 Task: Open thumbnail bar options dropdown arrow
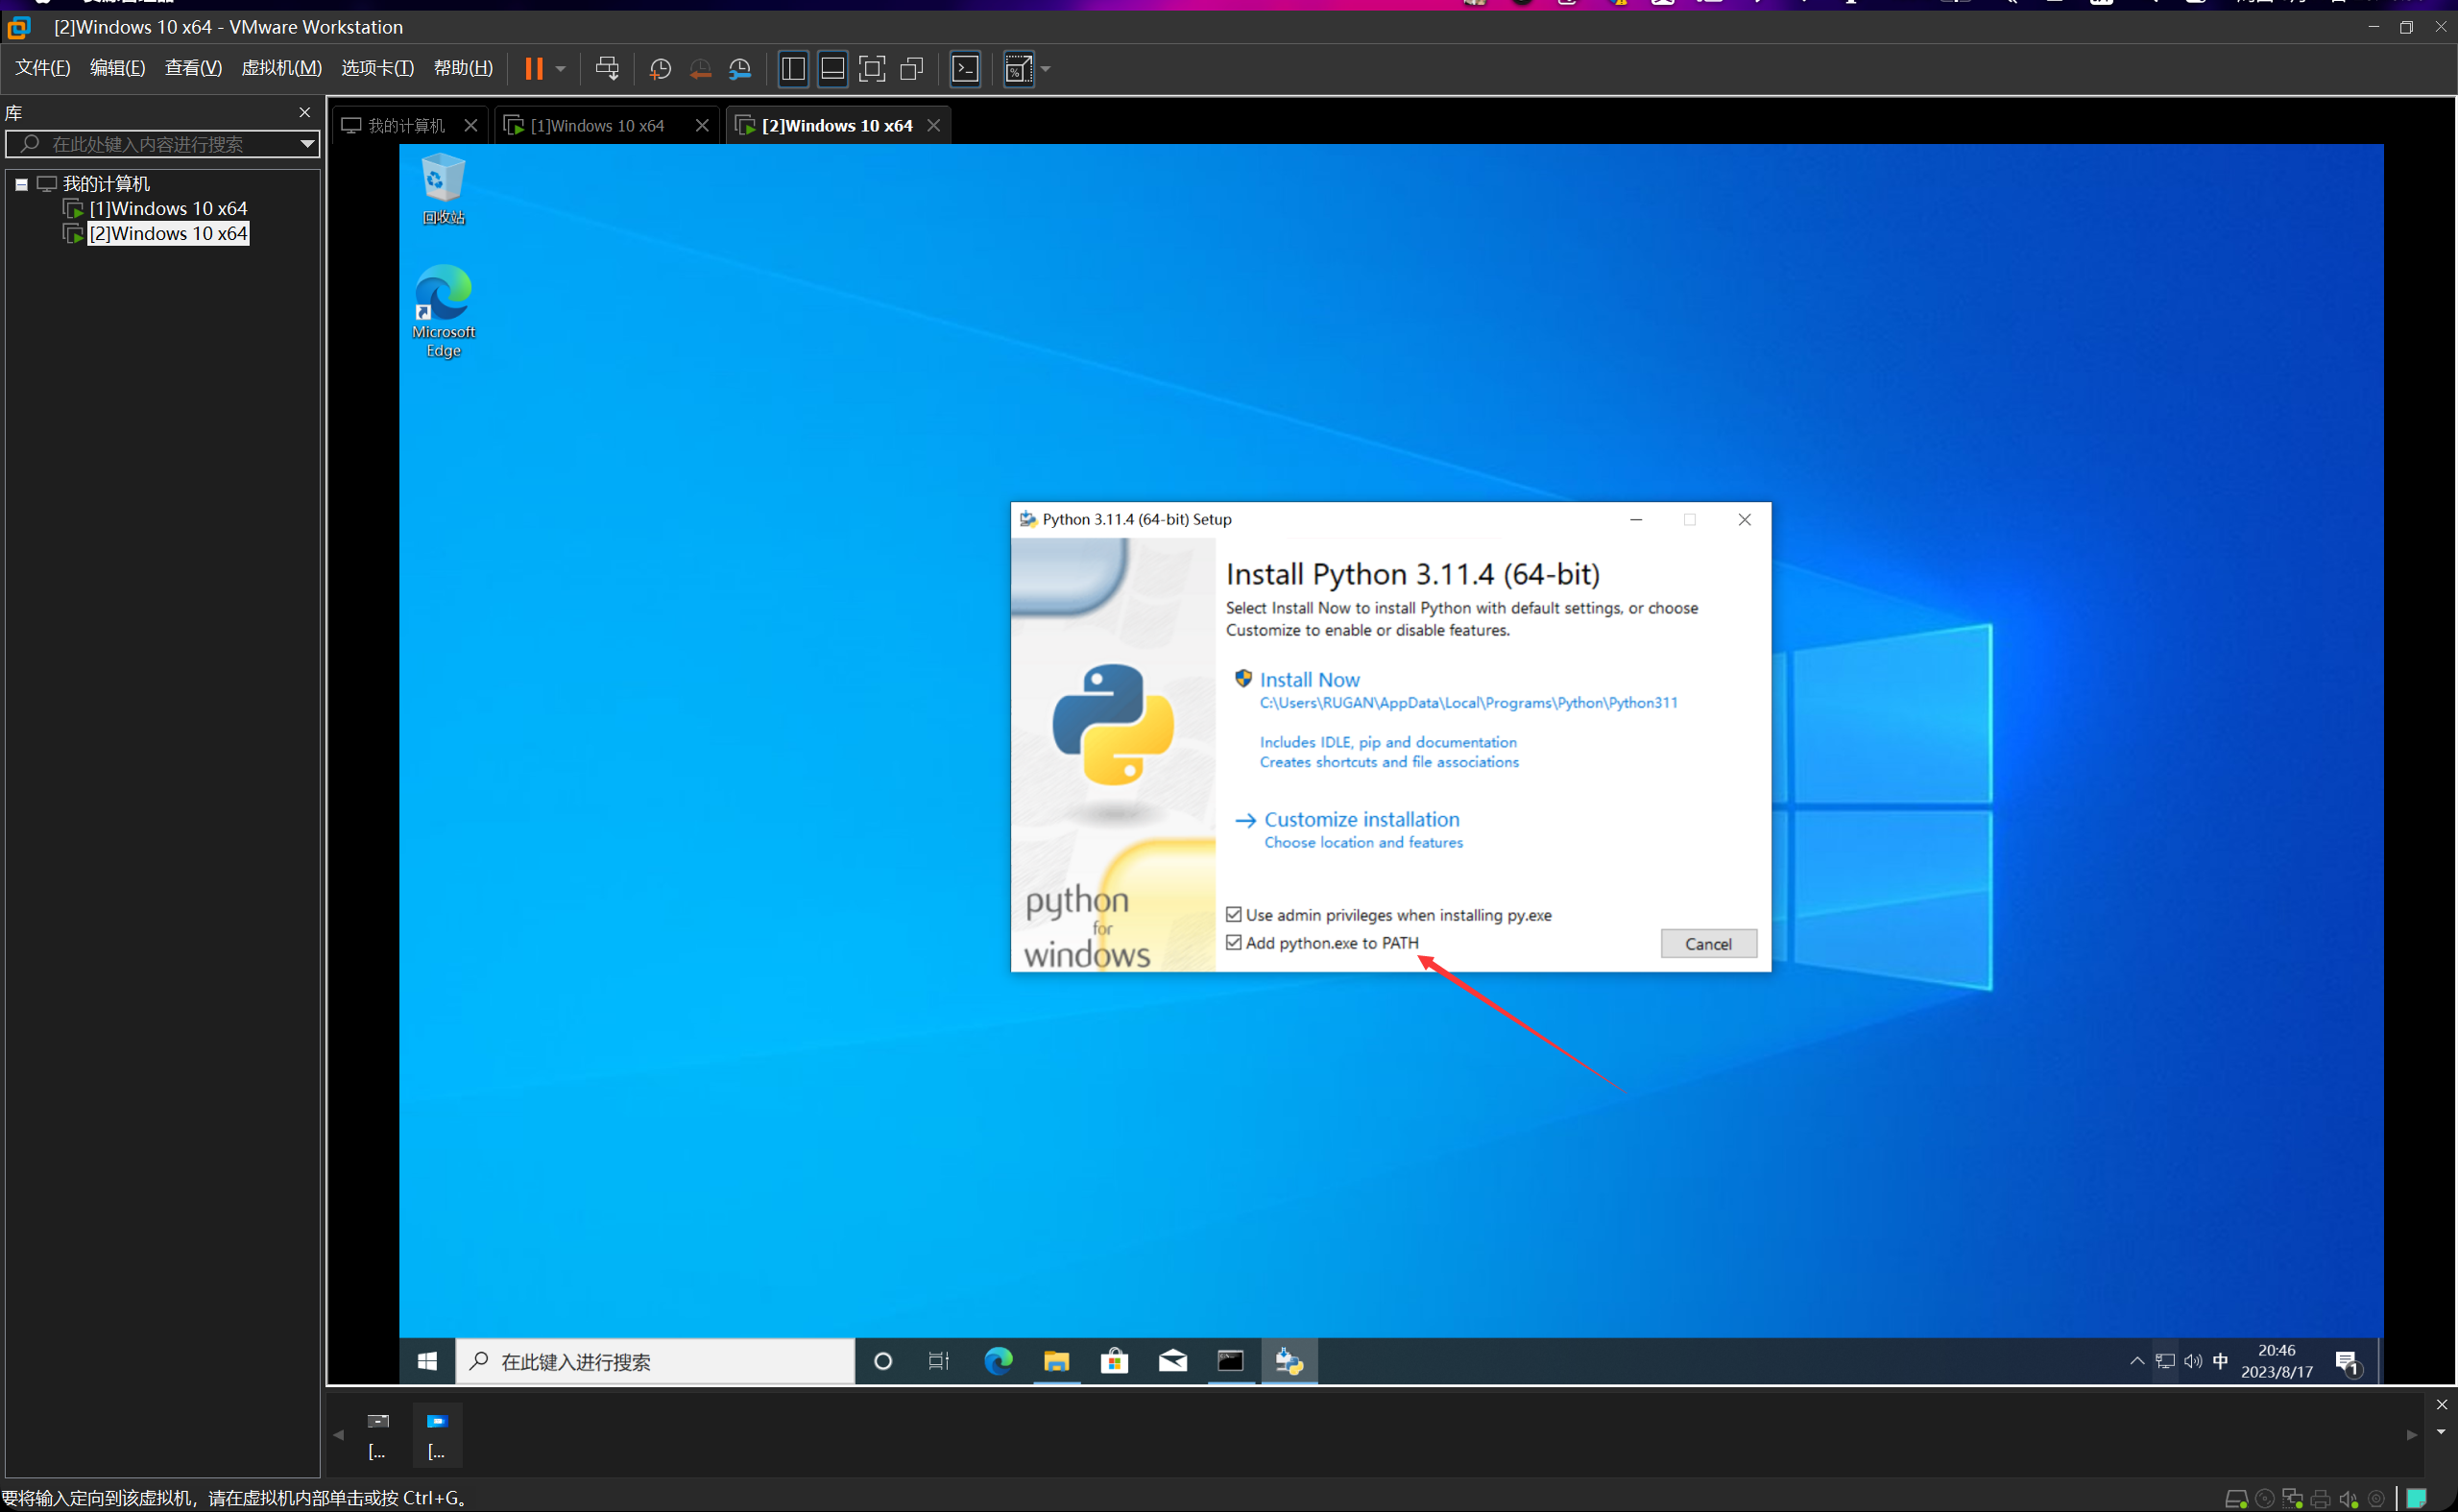click(x=2441, y=1431)
